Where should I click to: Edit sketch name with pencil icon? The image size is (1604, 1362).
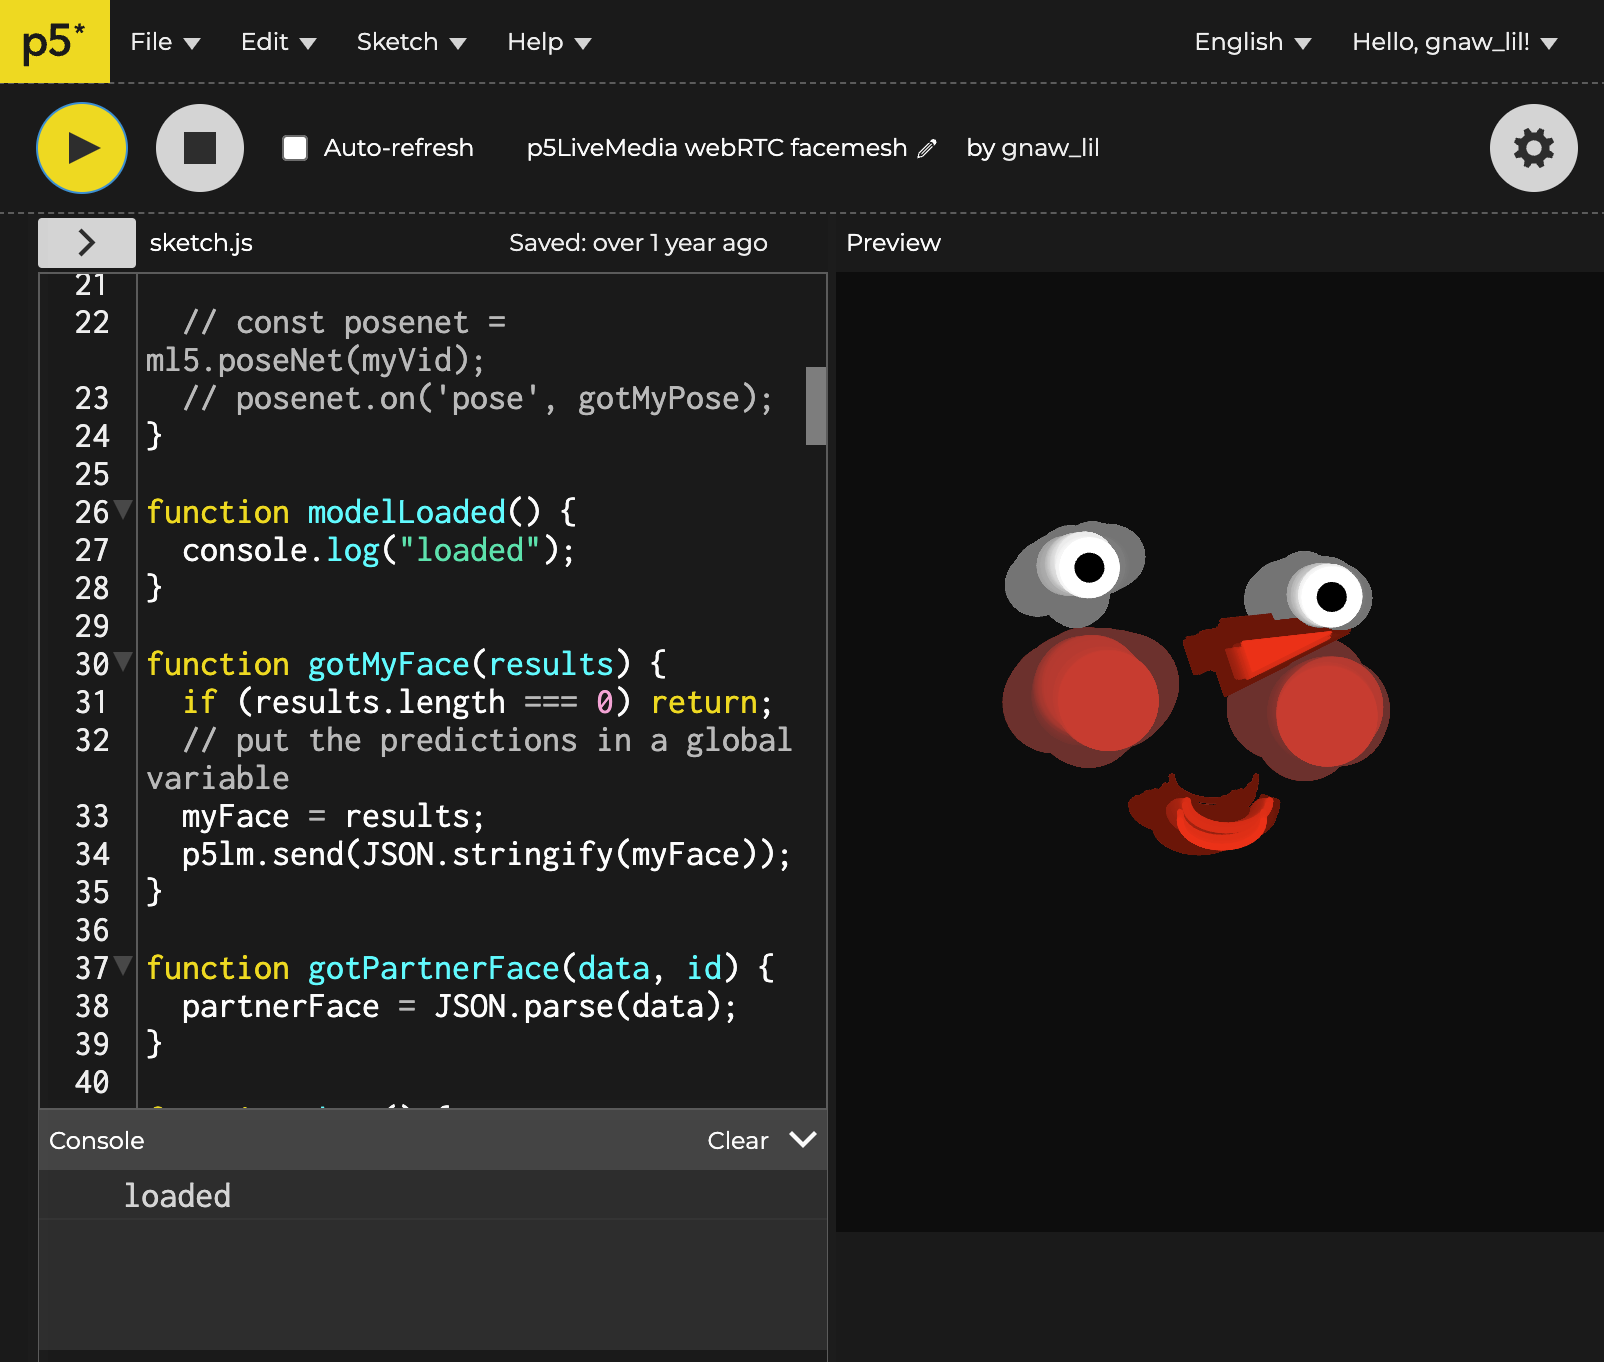coord(927,149)
